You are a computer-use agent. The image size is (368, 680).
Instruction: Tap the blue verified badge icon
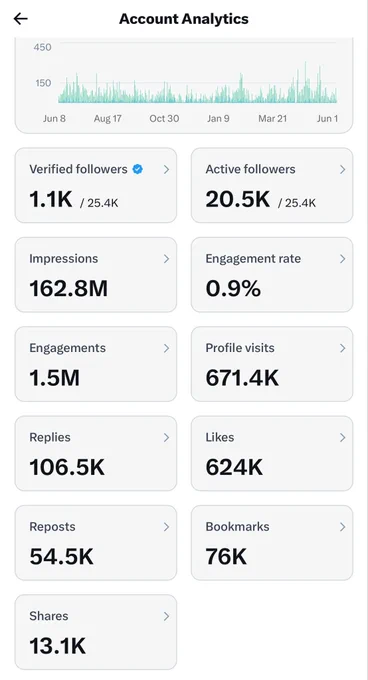click(137, 169)
